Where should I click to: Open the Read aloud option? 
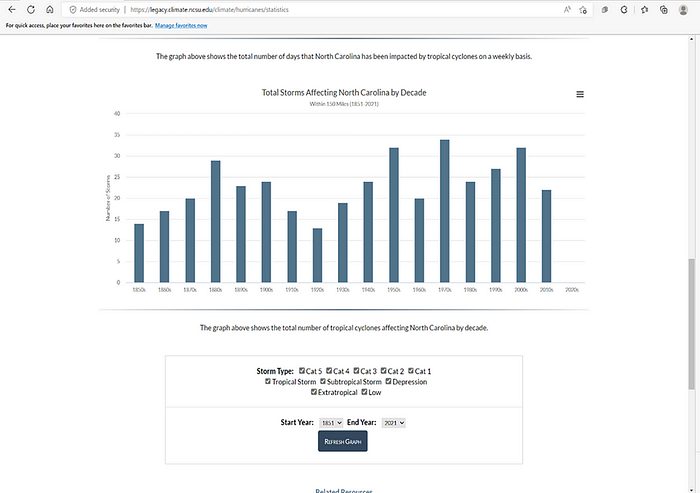[x=567, y=9]
